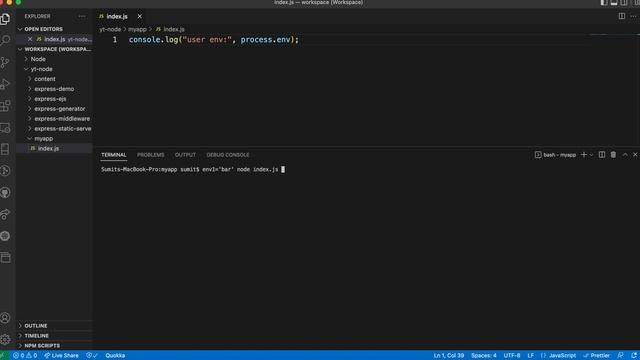The height and width of the screenshot is (360, 640).
Task: Open the Search view in activity bar
Action: tap(5, 40)
